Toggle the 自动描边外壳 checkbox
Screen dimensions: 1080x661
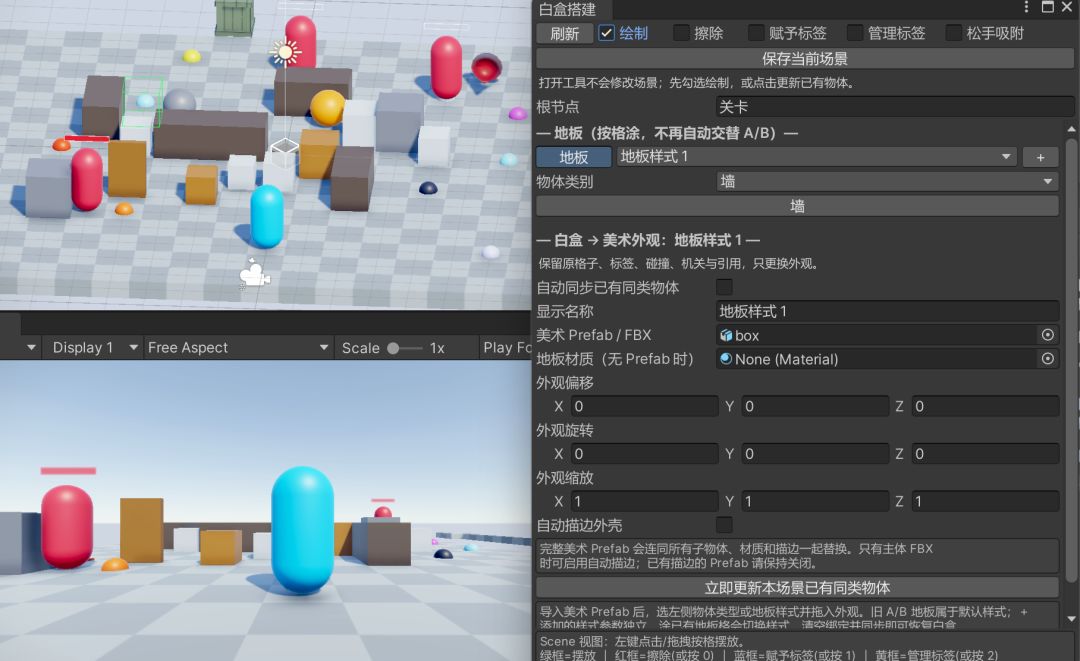724,525
